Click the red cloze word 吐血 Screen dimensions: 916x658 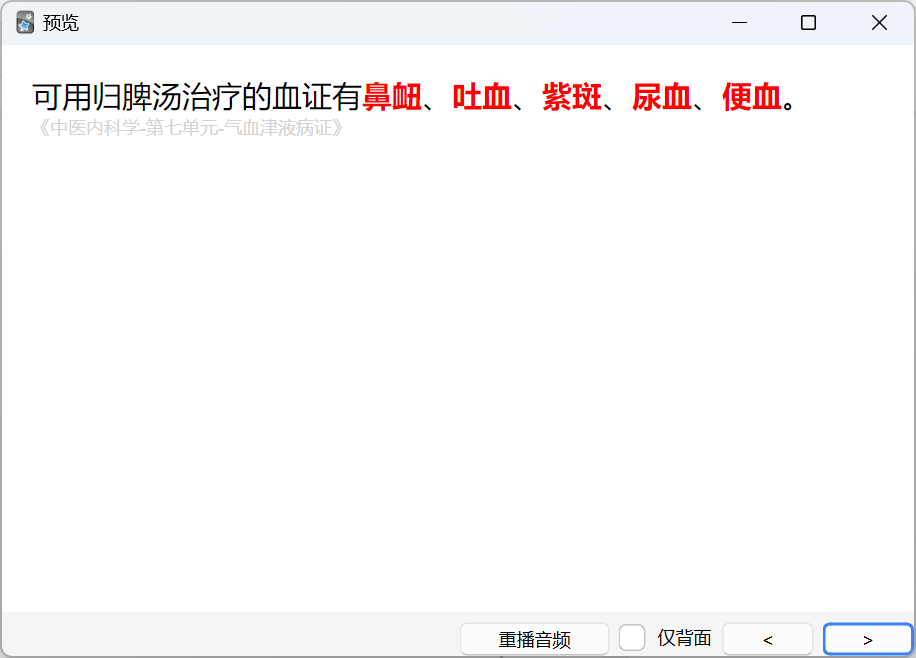point(482,97)
